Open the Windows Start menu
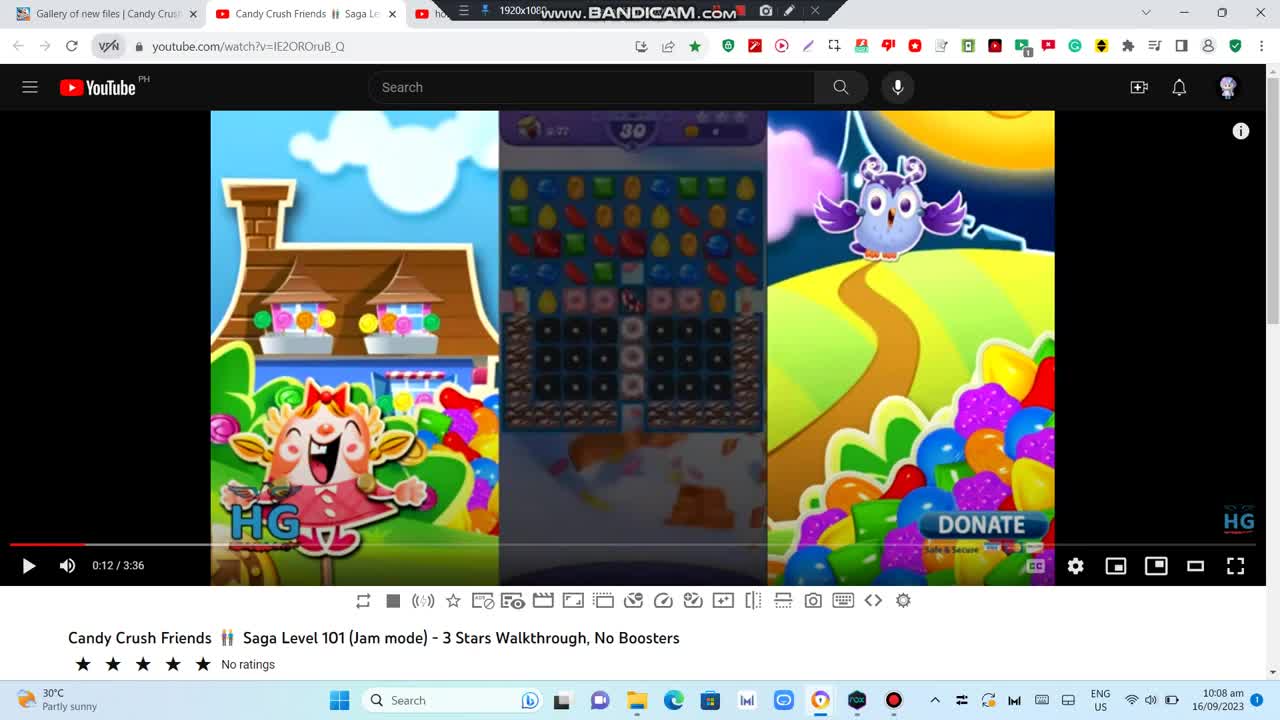 pos(340,700)
